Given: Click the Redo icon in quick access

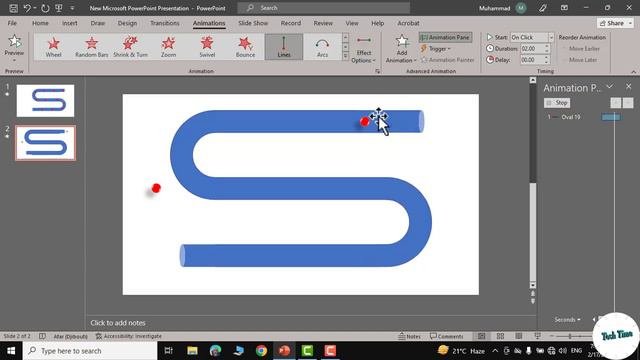Looking at the screenshot, I should 45,8.
